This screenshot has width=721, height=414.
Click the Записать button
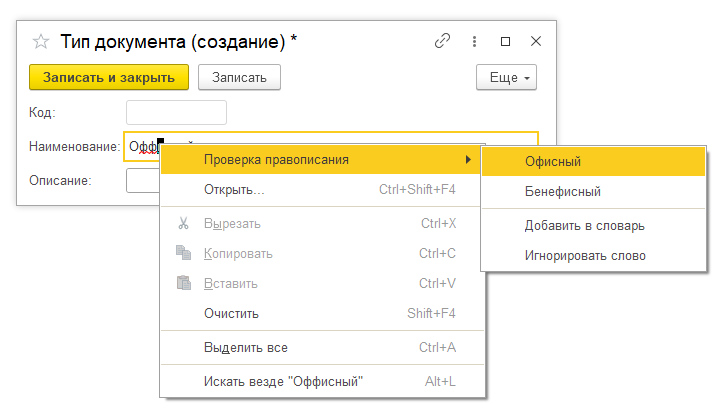pyautogui.click(x=239, y=77)
